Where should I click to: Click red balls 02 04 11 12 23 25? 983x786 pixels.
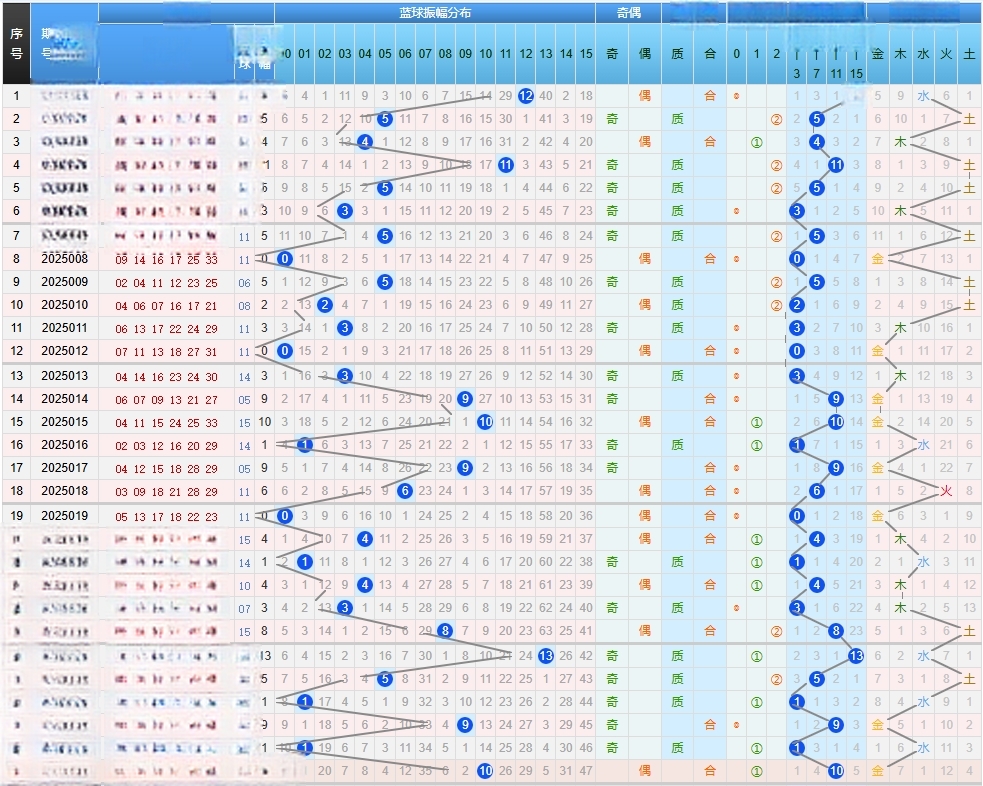tap(166, 283)
